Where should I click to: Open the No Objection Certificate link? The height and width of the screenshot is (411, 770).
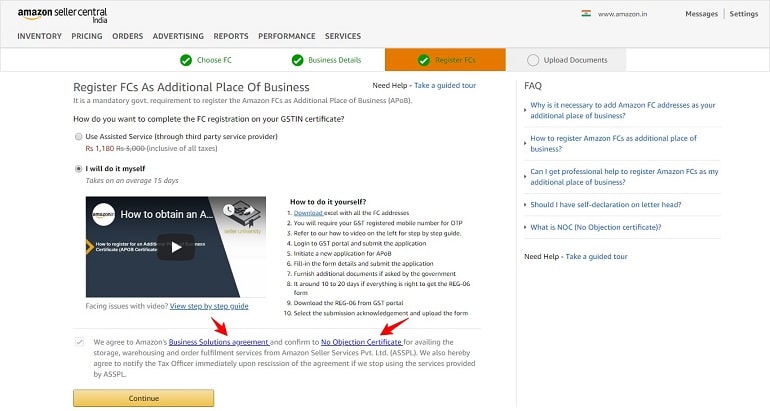[x=361, y=342]
